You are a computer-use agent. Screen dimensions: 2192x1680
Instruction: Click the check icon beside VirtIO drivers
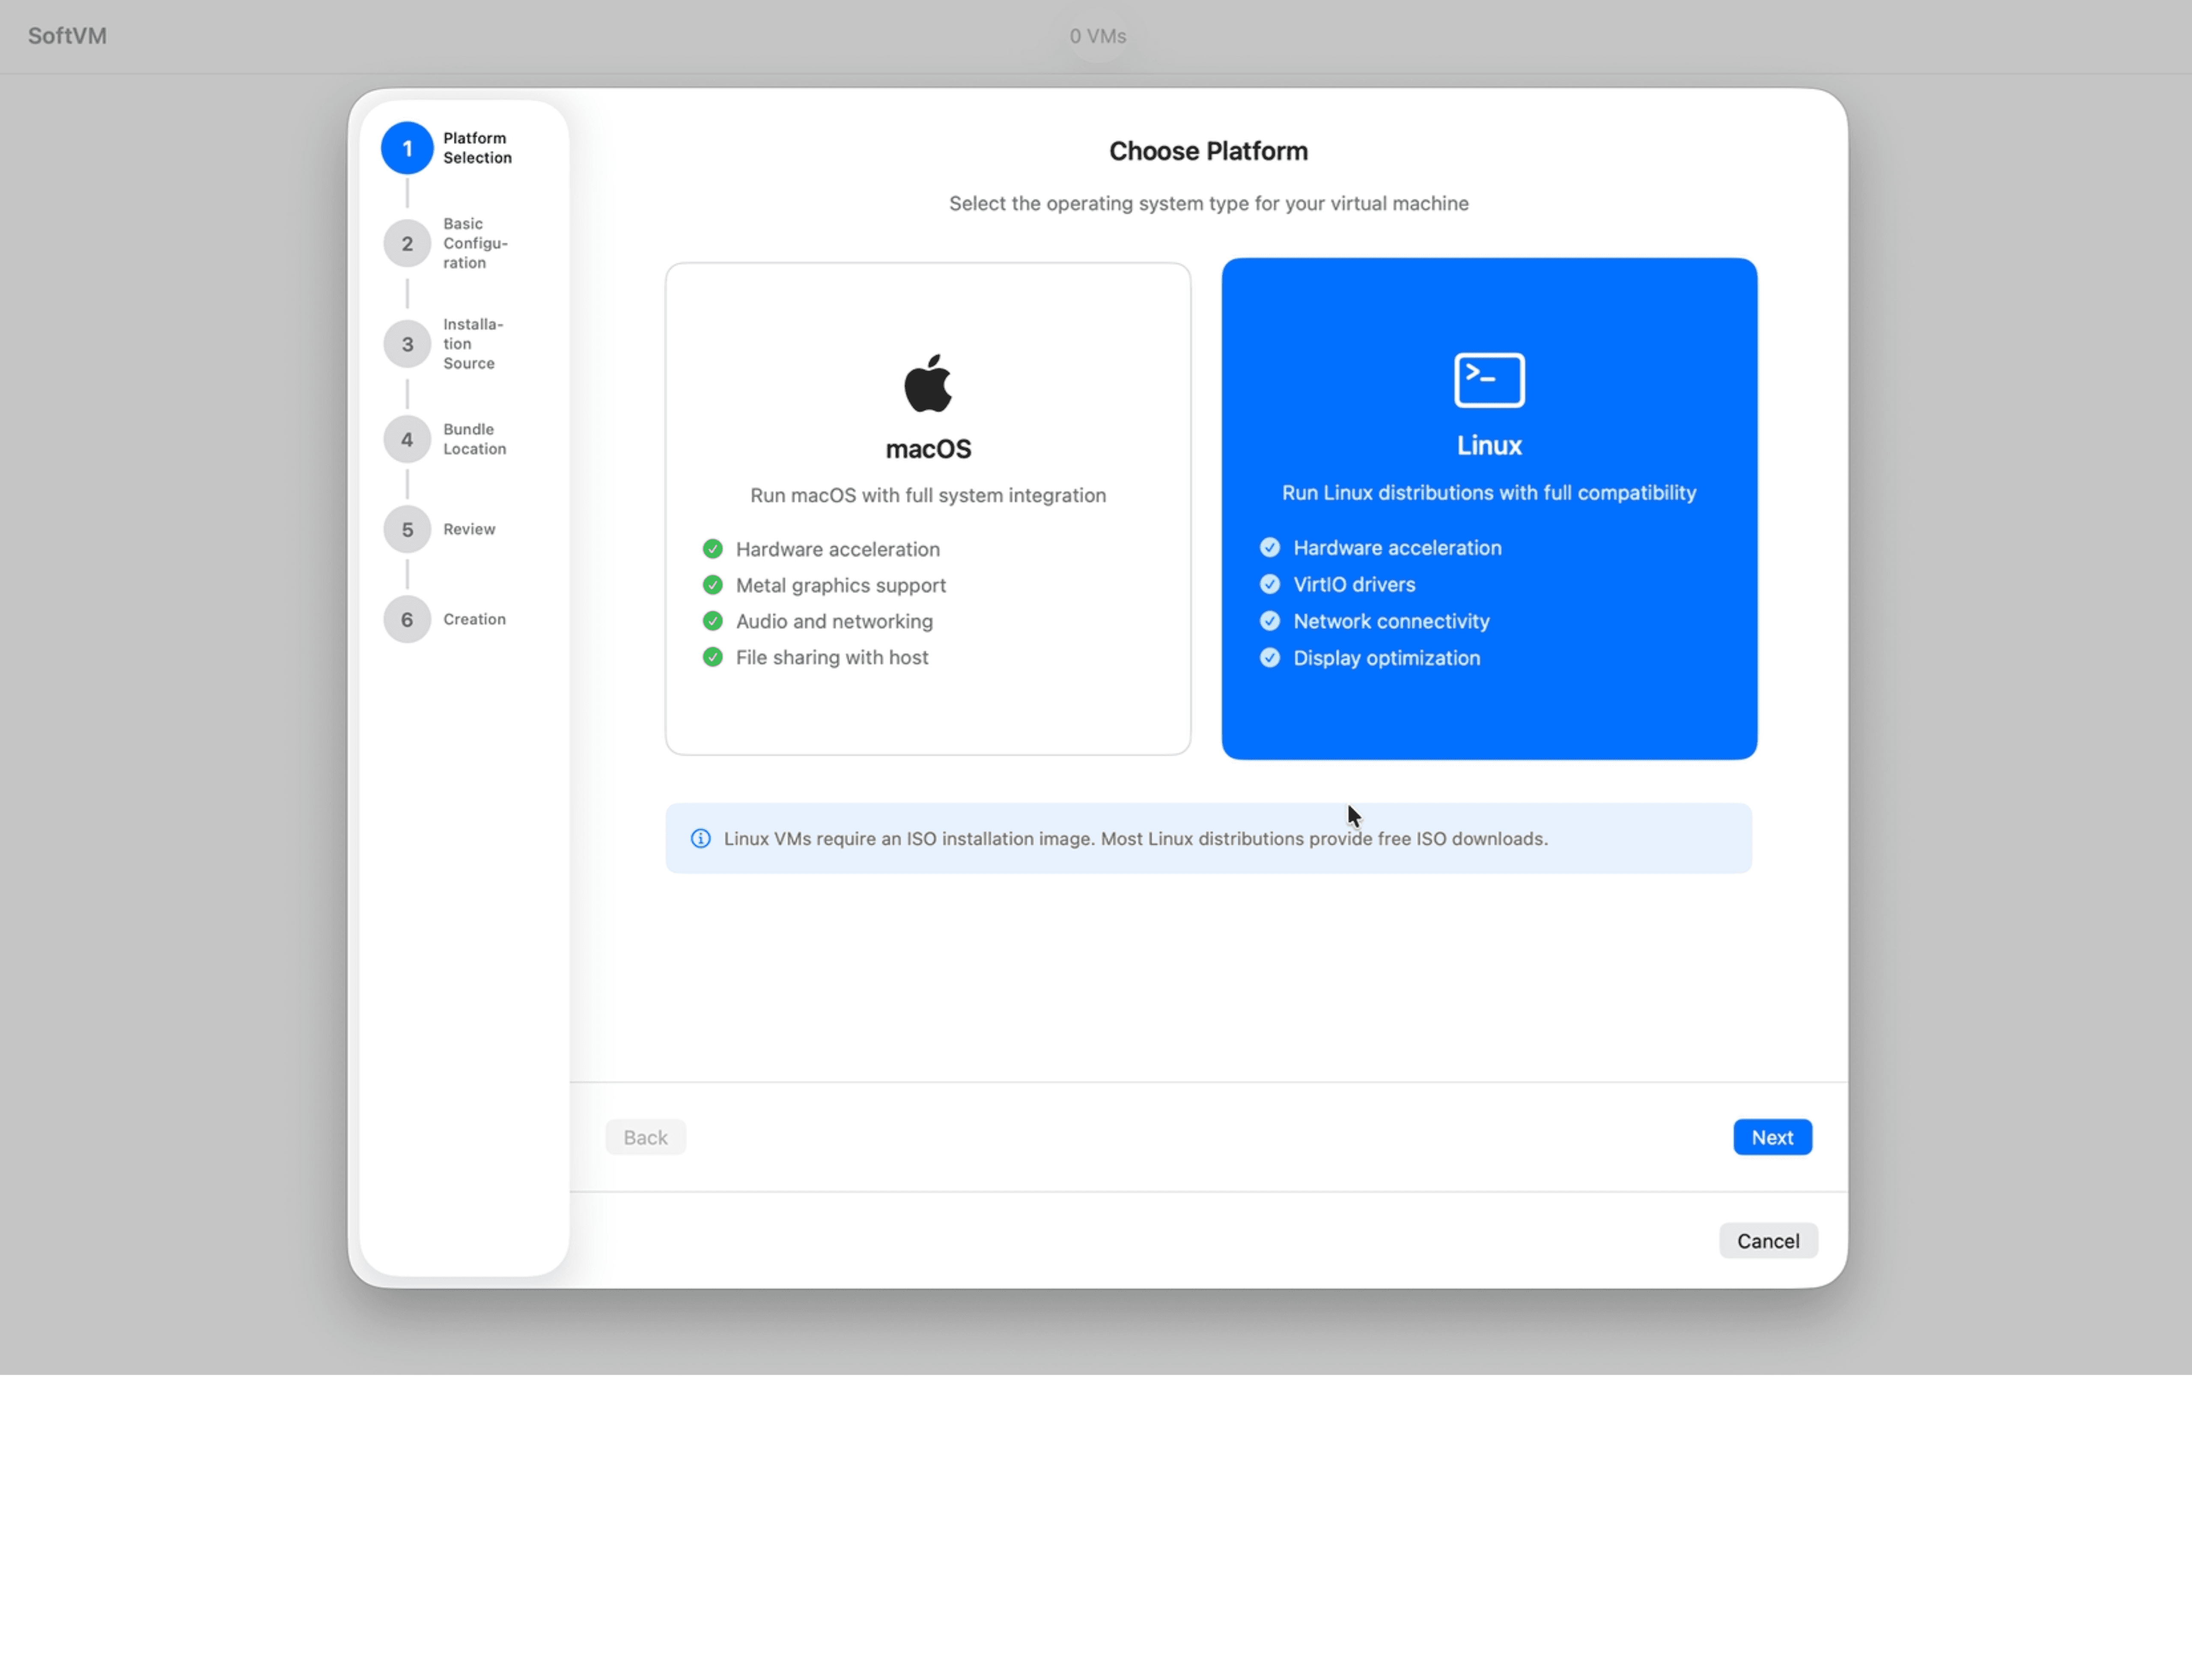1270,584
